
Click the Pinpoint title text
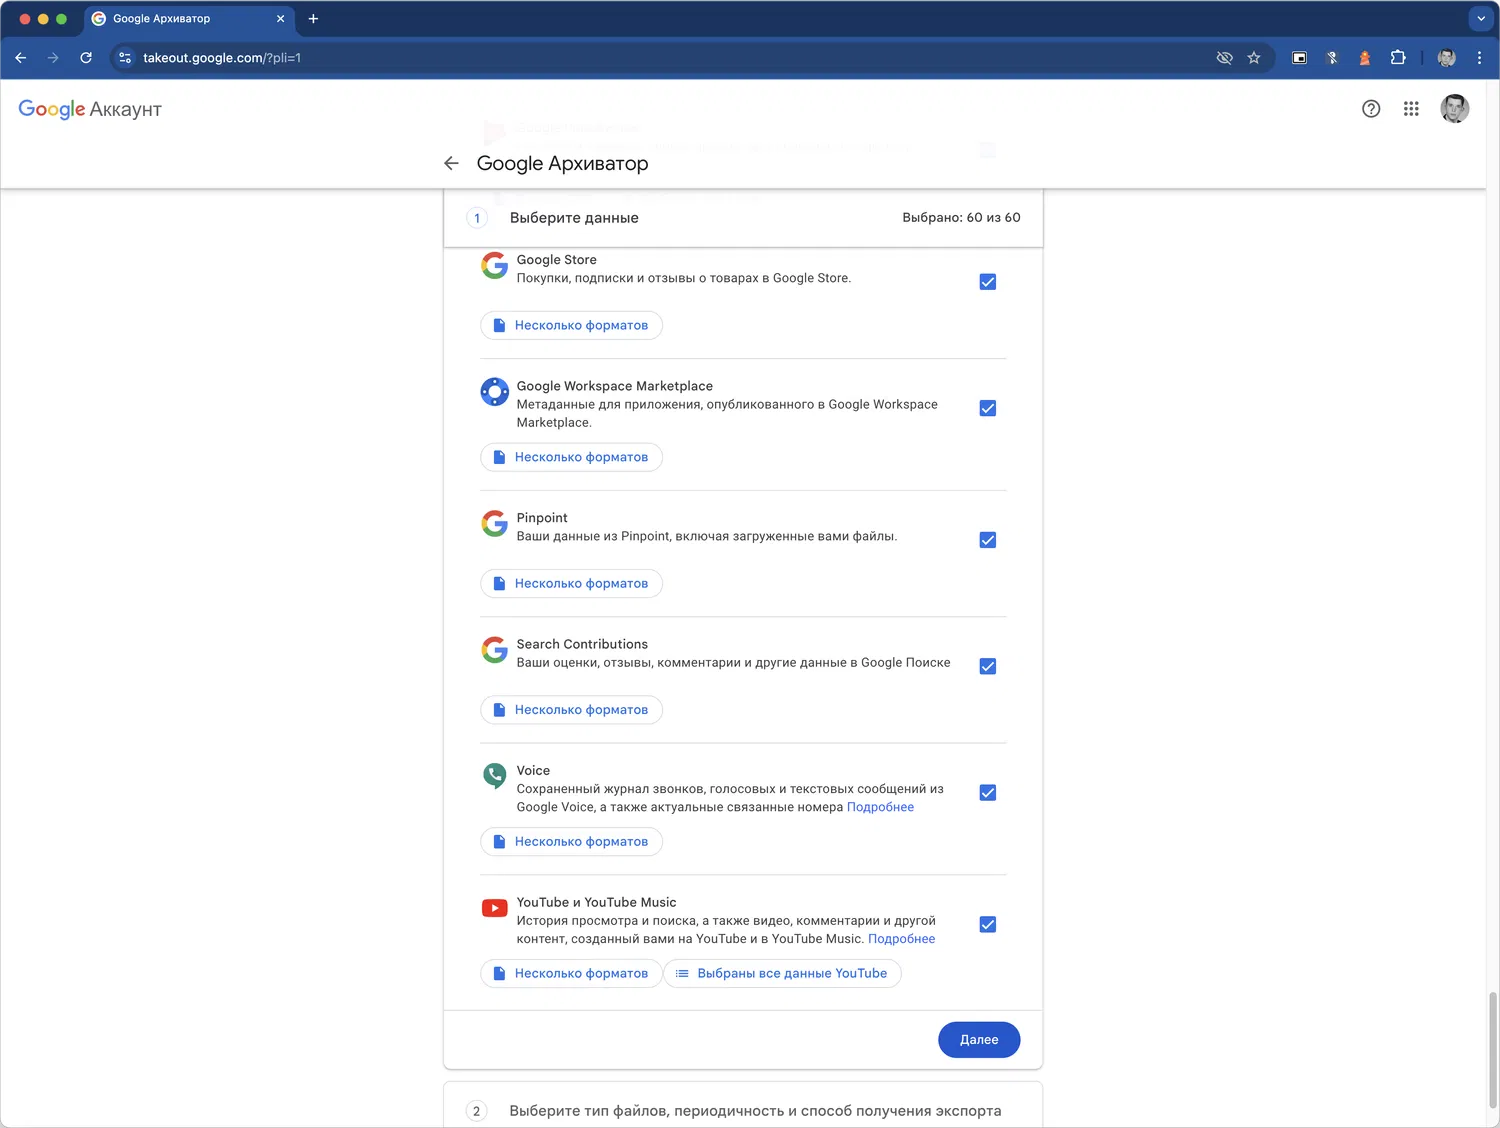[542, 518]
